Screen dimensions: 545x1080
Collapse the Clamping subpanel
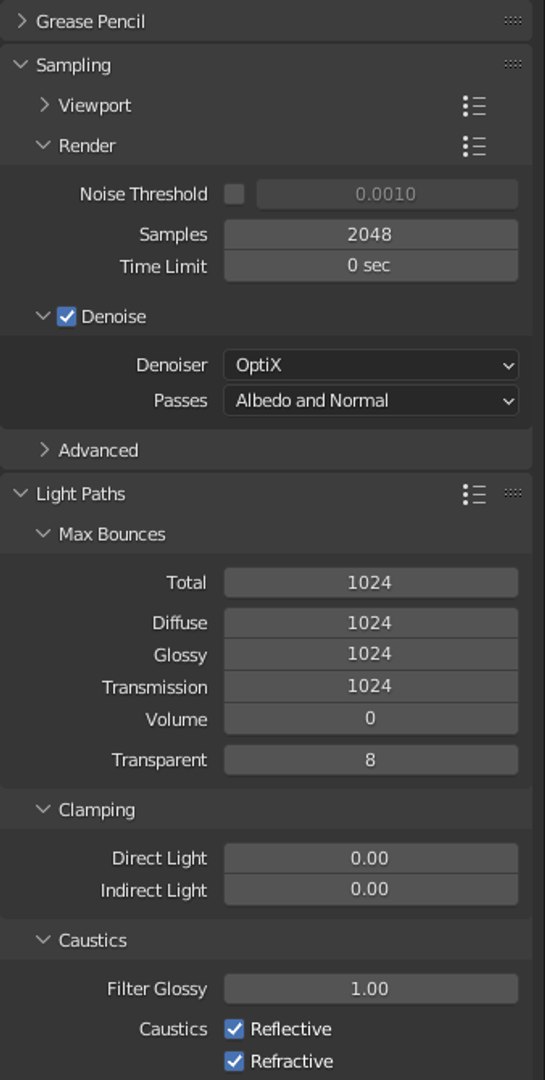(43, 809)
